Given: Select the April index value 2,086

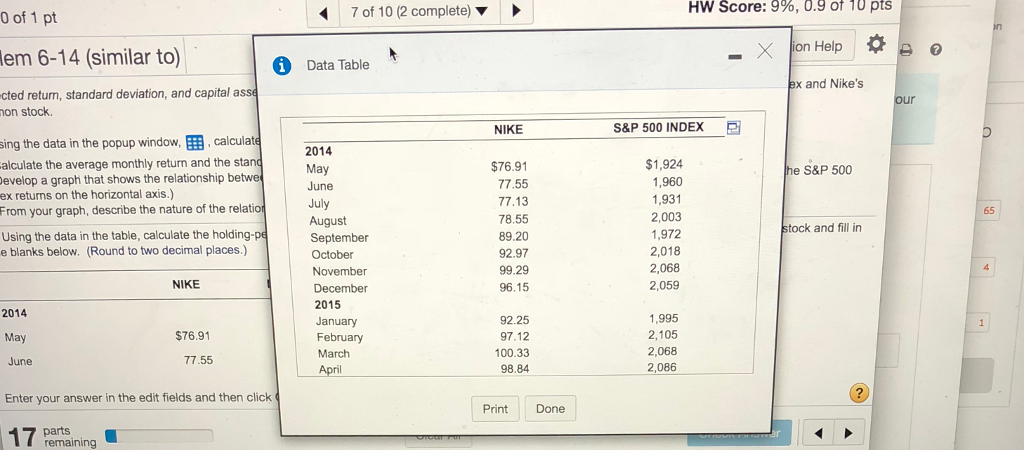Looking at the screenshot, I should [x=662, y=368].
